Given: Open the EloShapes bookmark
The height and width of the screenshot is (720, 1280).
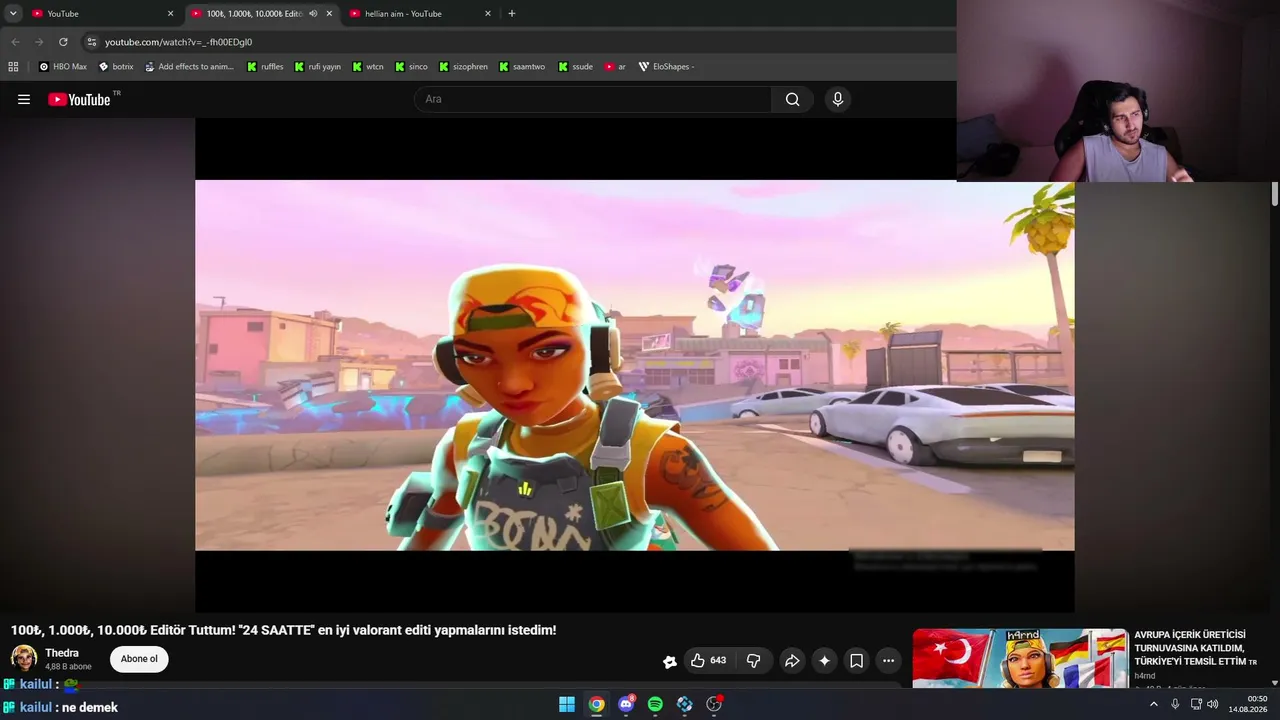Looking at the screenshot, I should [x=666, y=67].
